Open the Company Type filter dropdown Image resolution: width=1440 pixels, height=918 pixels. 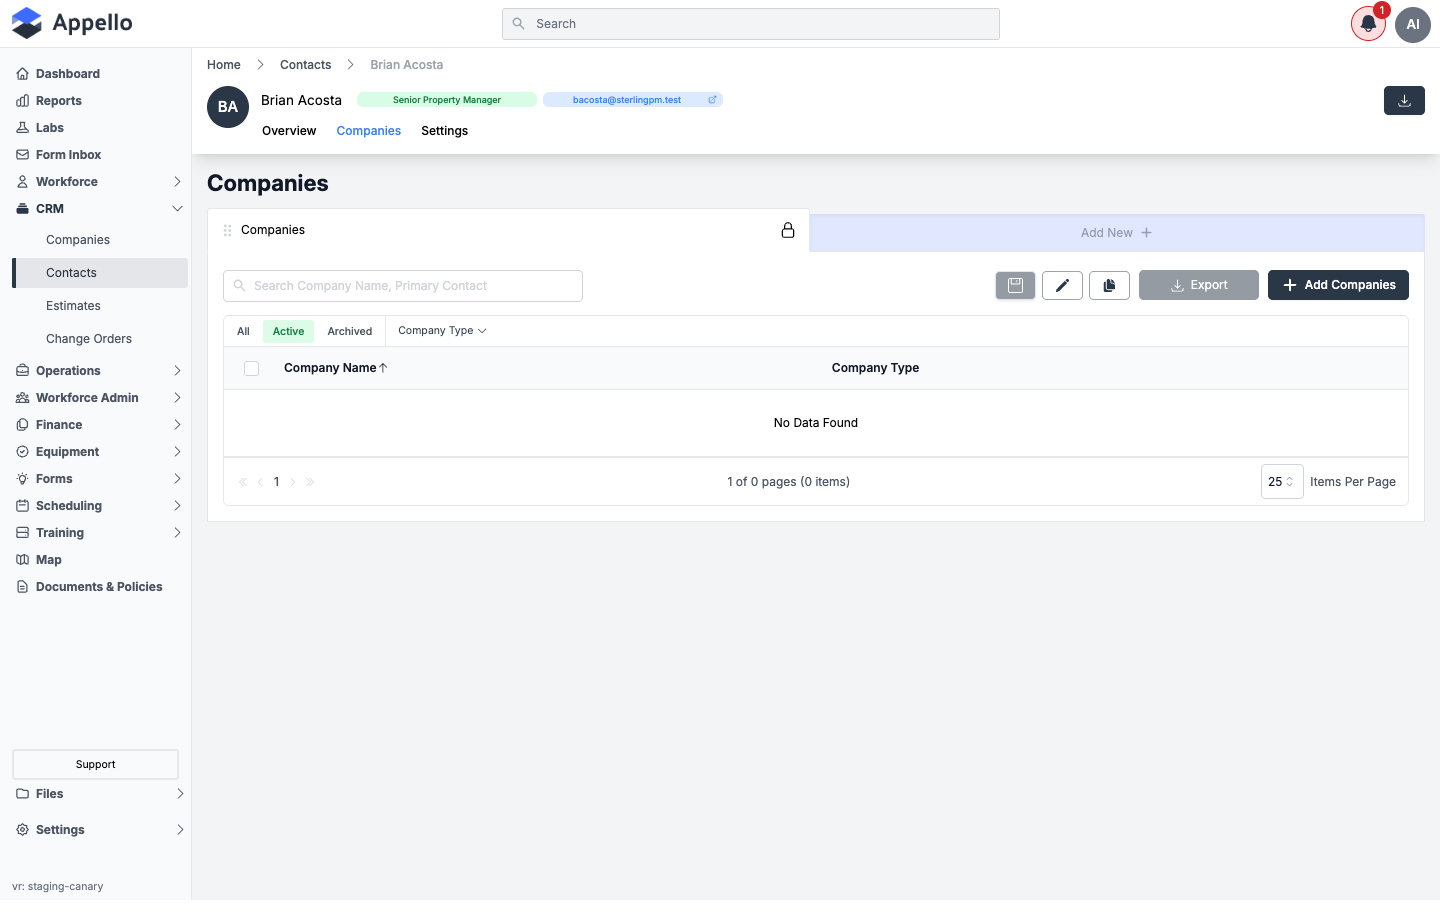pos(442,331)
